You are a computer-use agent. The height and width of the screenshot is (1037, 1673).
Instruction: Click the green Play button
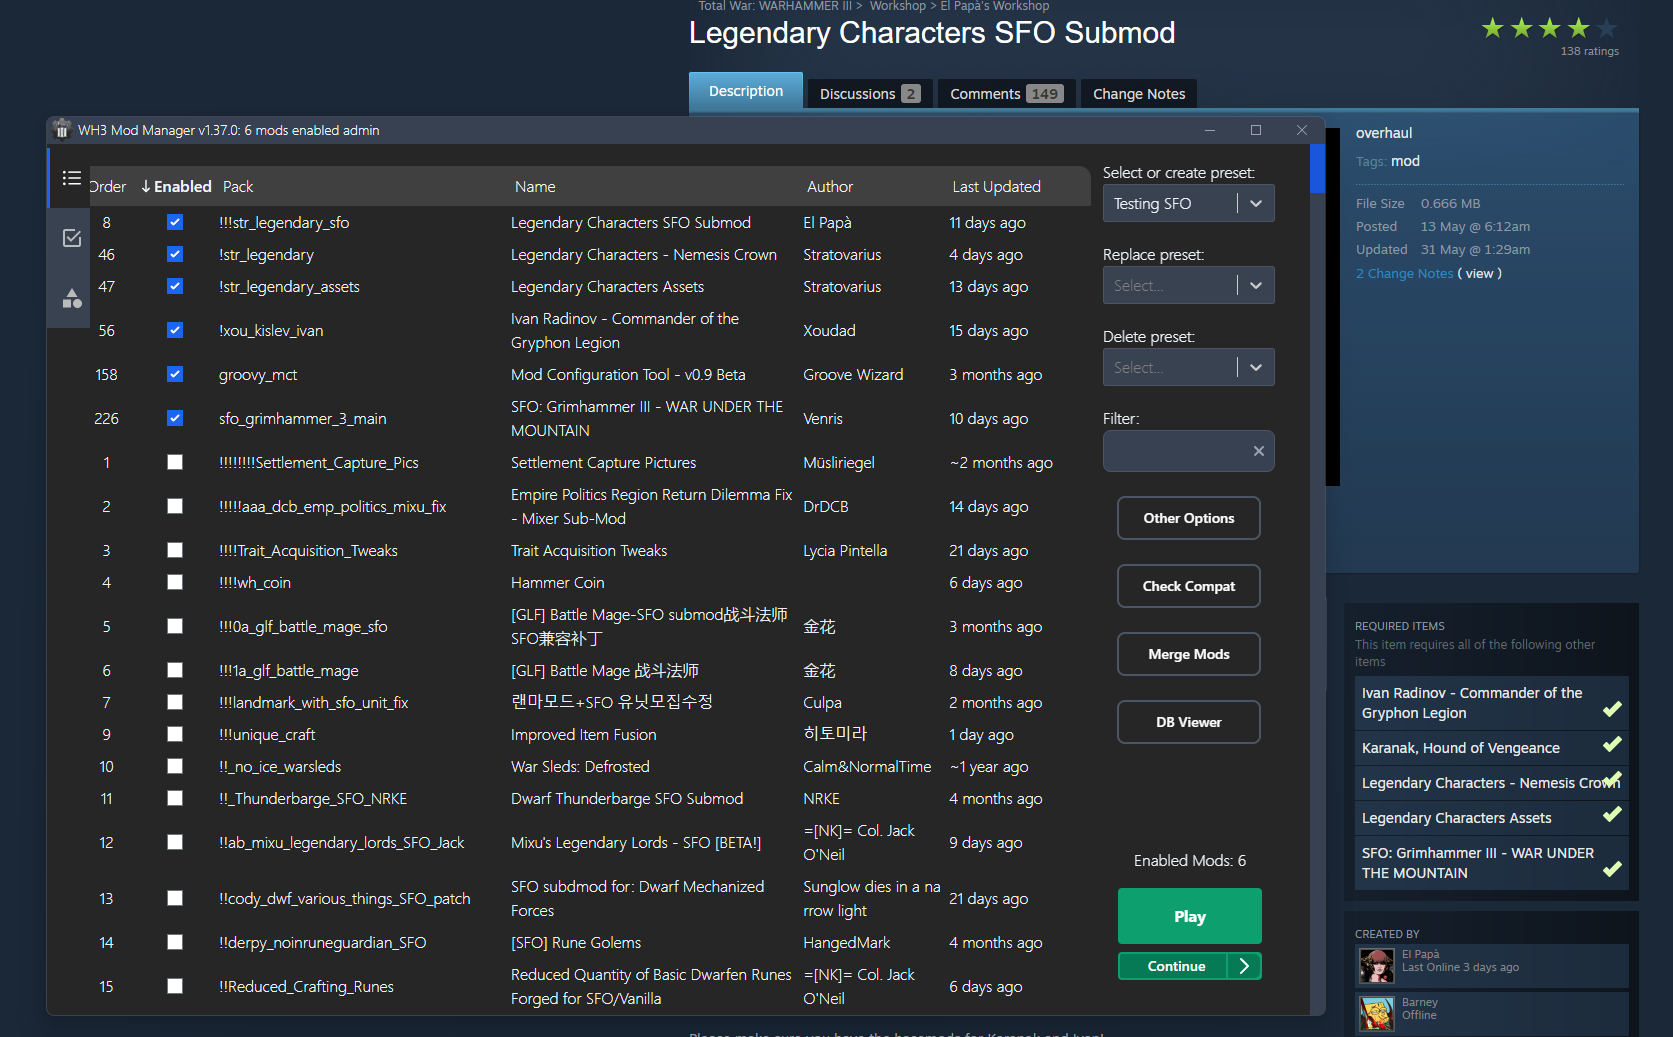pyautogui.click(x=1189, y=916)
